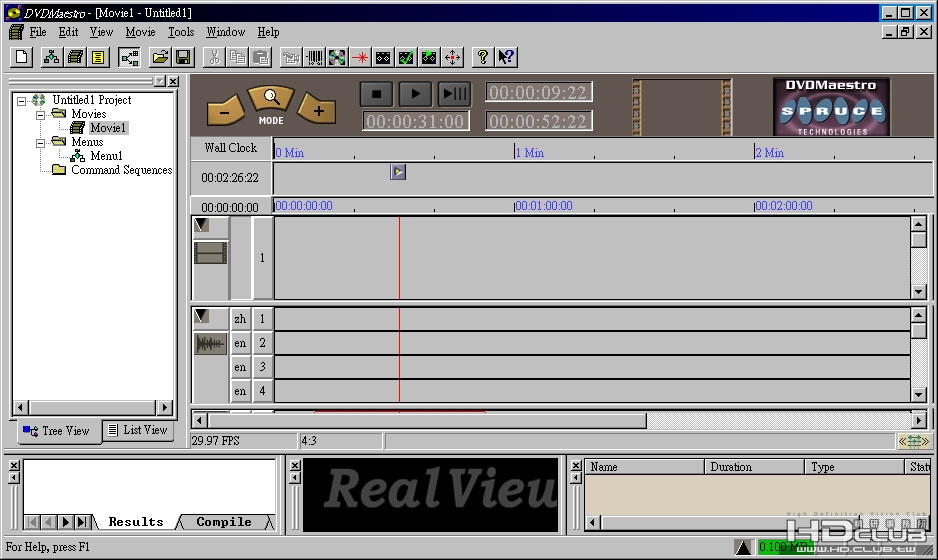Click the disc toolbar icon
938x560 pixels.
click(337, 57)
